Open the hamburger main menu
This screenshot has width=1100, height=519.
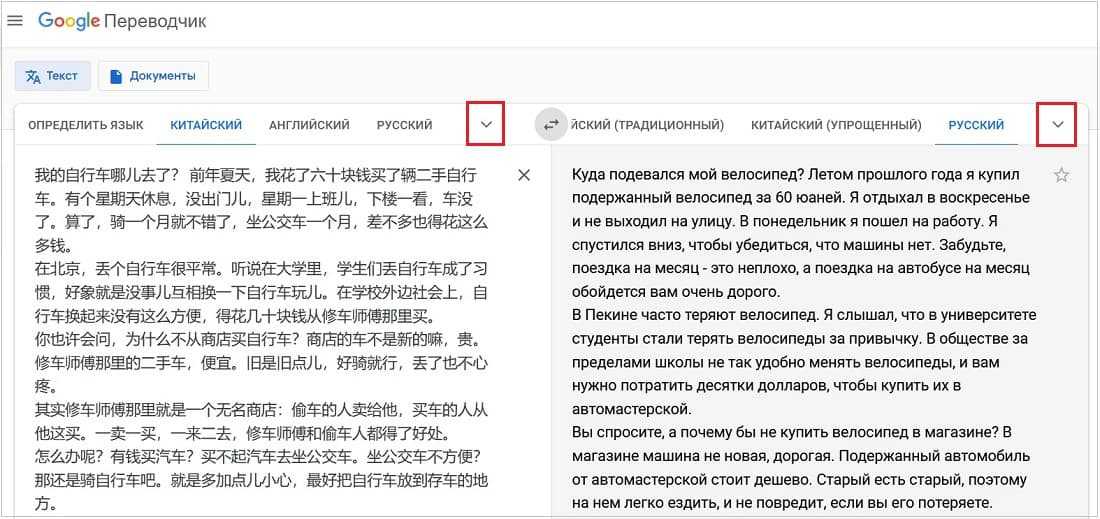(x=15, y=21)
